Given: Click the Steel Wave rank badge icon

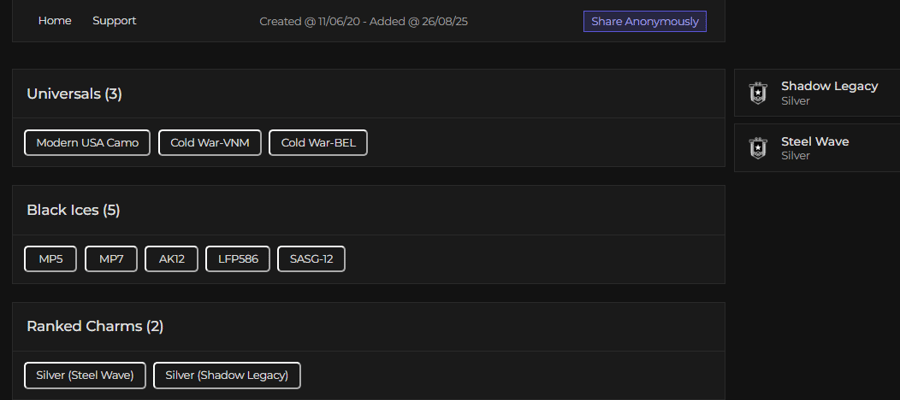Looking at the screenshot, I should click(758, 148).
